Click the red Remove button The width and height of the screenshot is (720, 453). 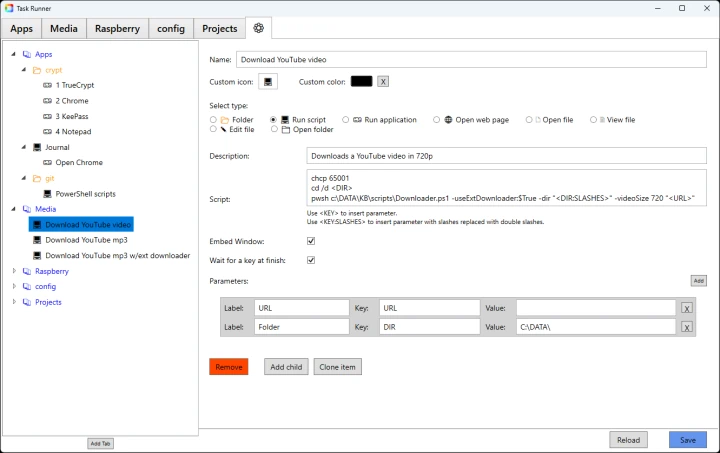229,367
